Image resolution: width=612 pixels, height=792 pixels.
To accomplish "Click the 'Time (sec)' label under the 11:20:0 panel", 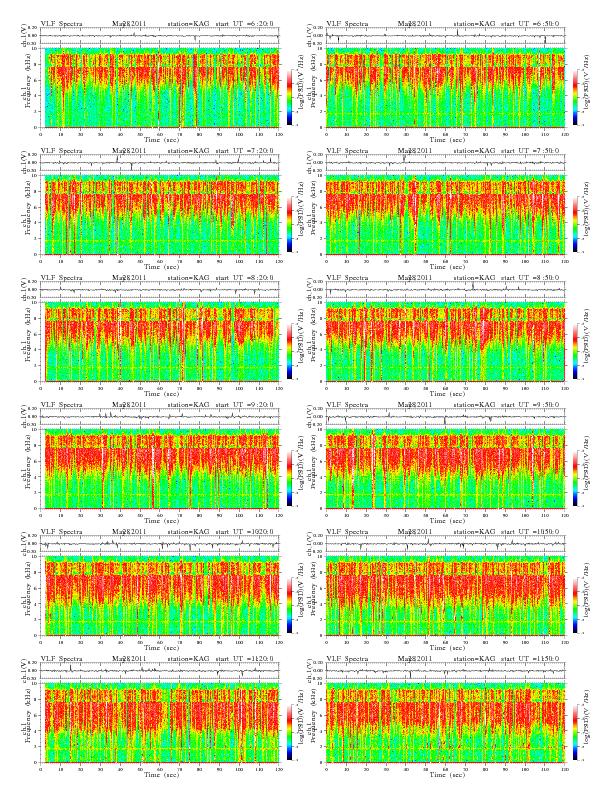I will [x=162, y=774].
